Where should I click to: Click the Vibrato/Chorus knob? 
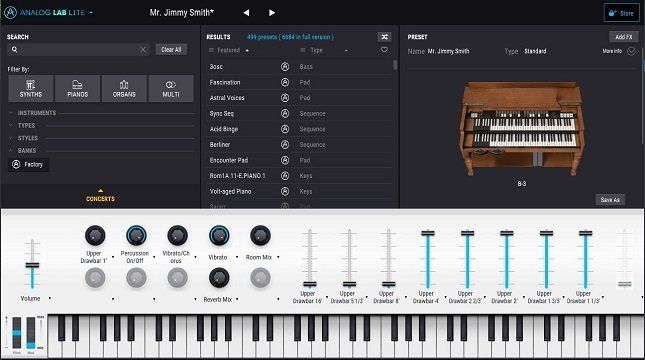pyautogui.click(x=177, y=235)
